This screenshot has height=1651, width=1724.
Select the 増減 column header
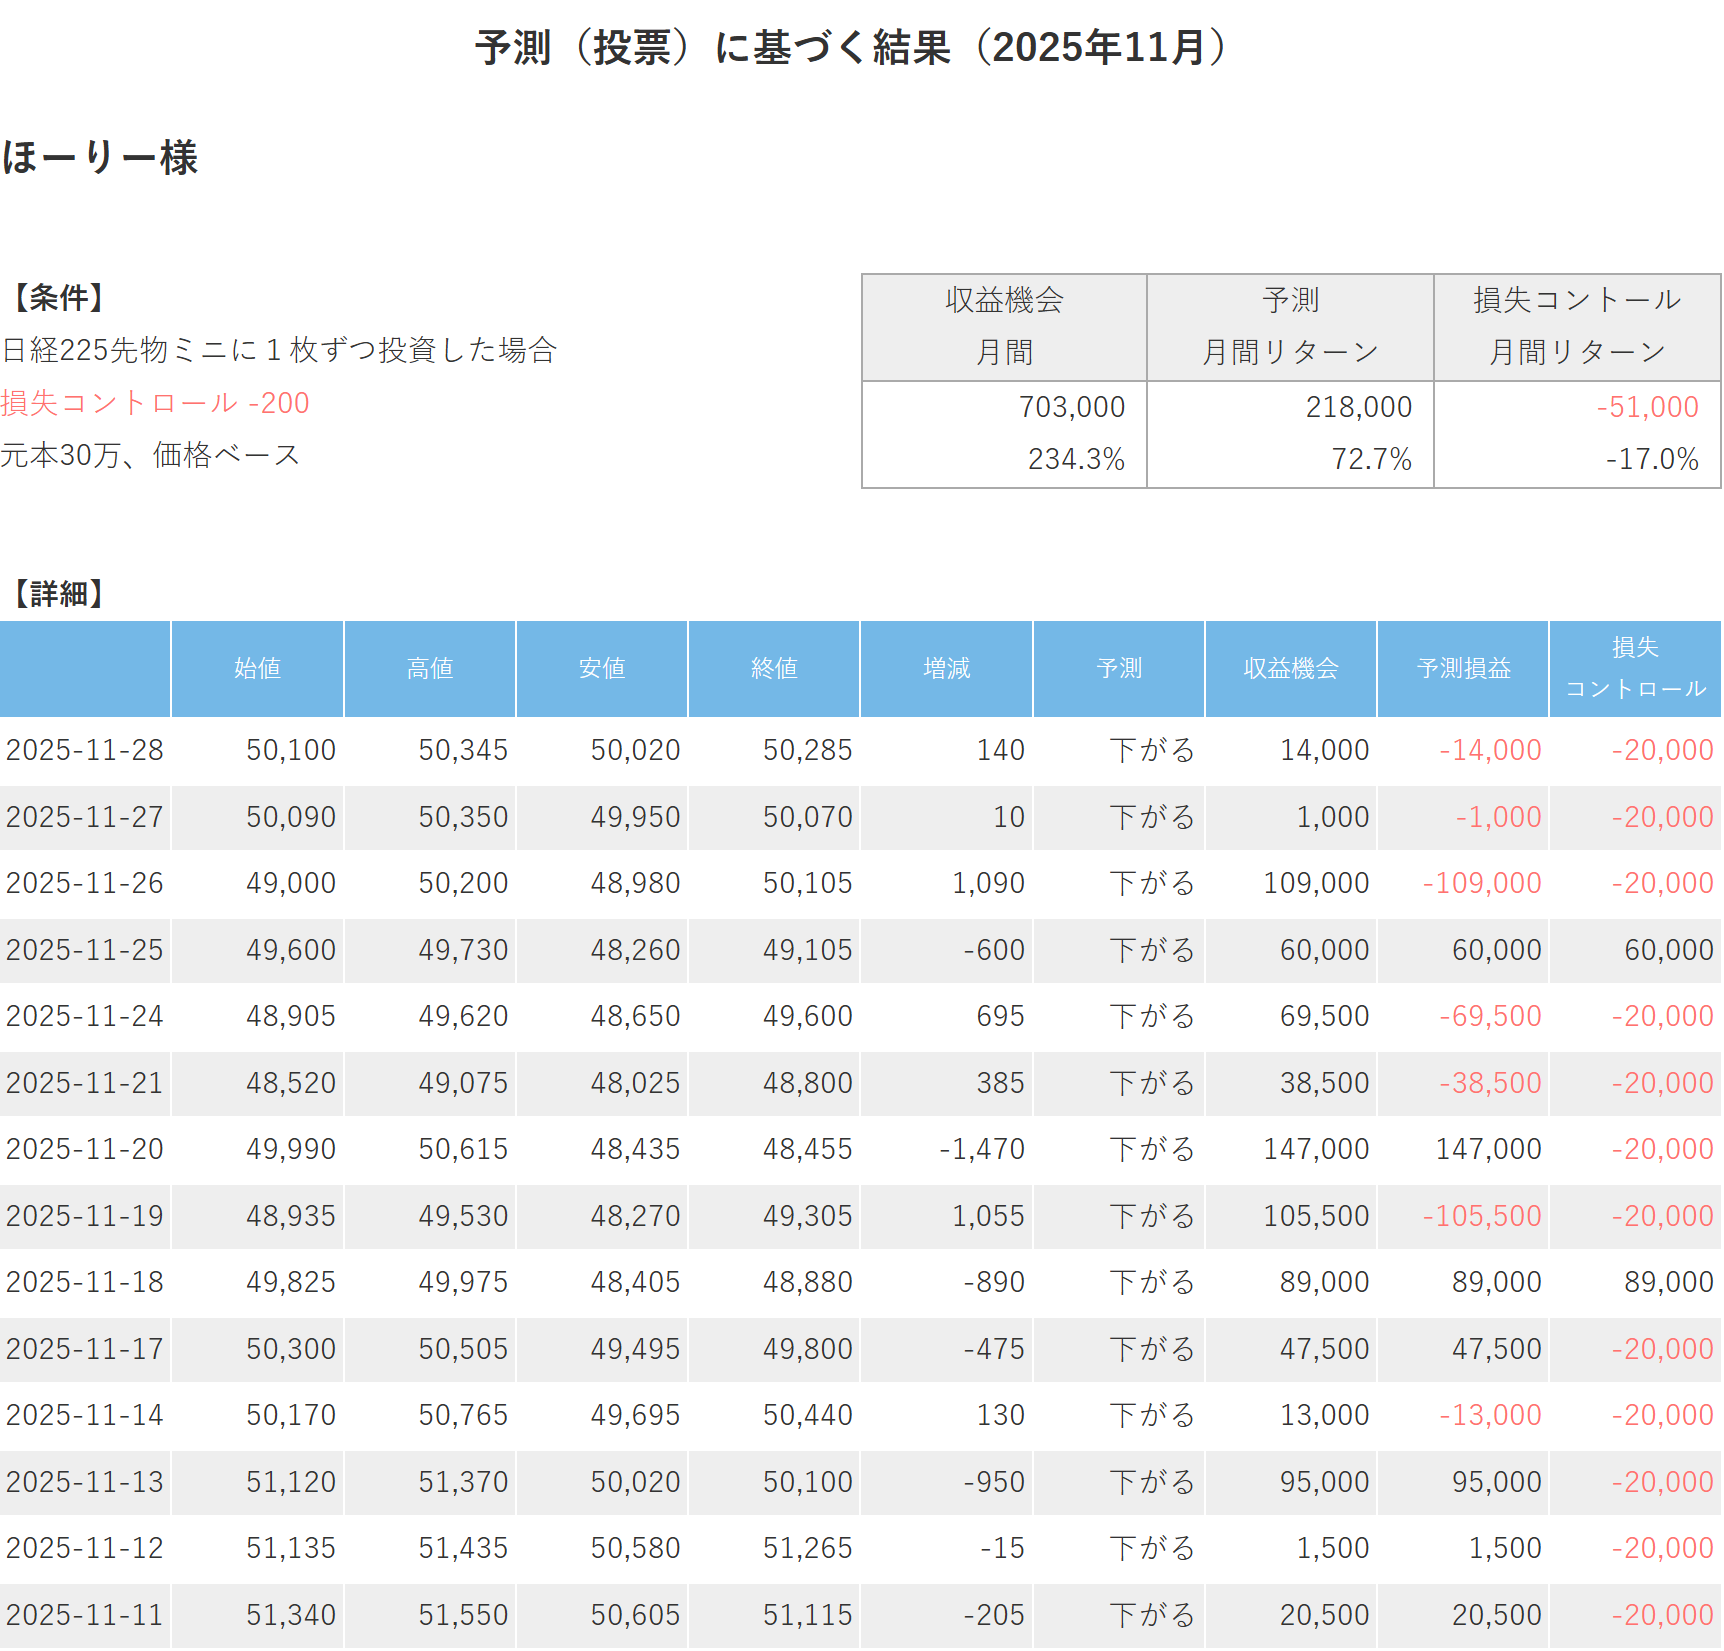tap(946, 668)
